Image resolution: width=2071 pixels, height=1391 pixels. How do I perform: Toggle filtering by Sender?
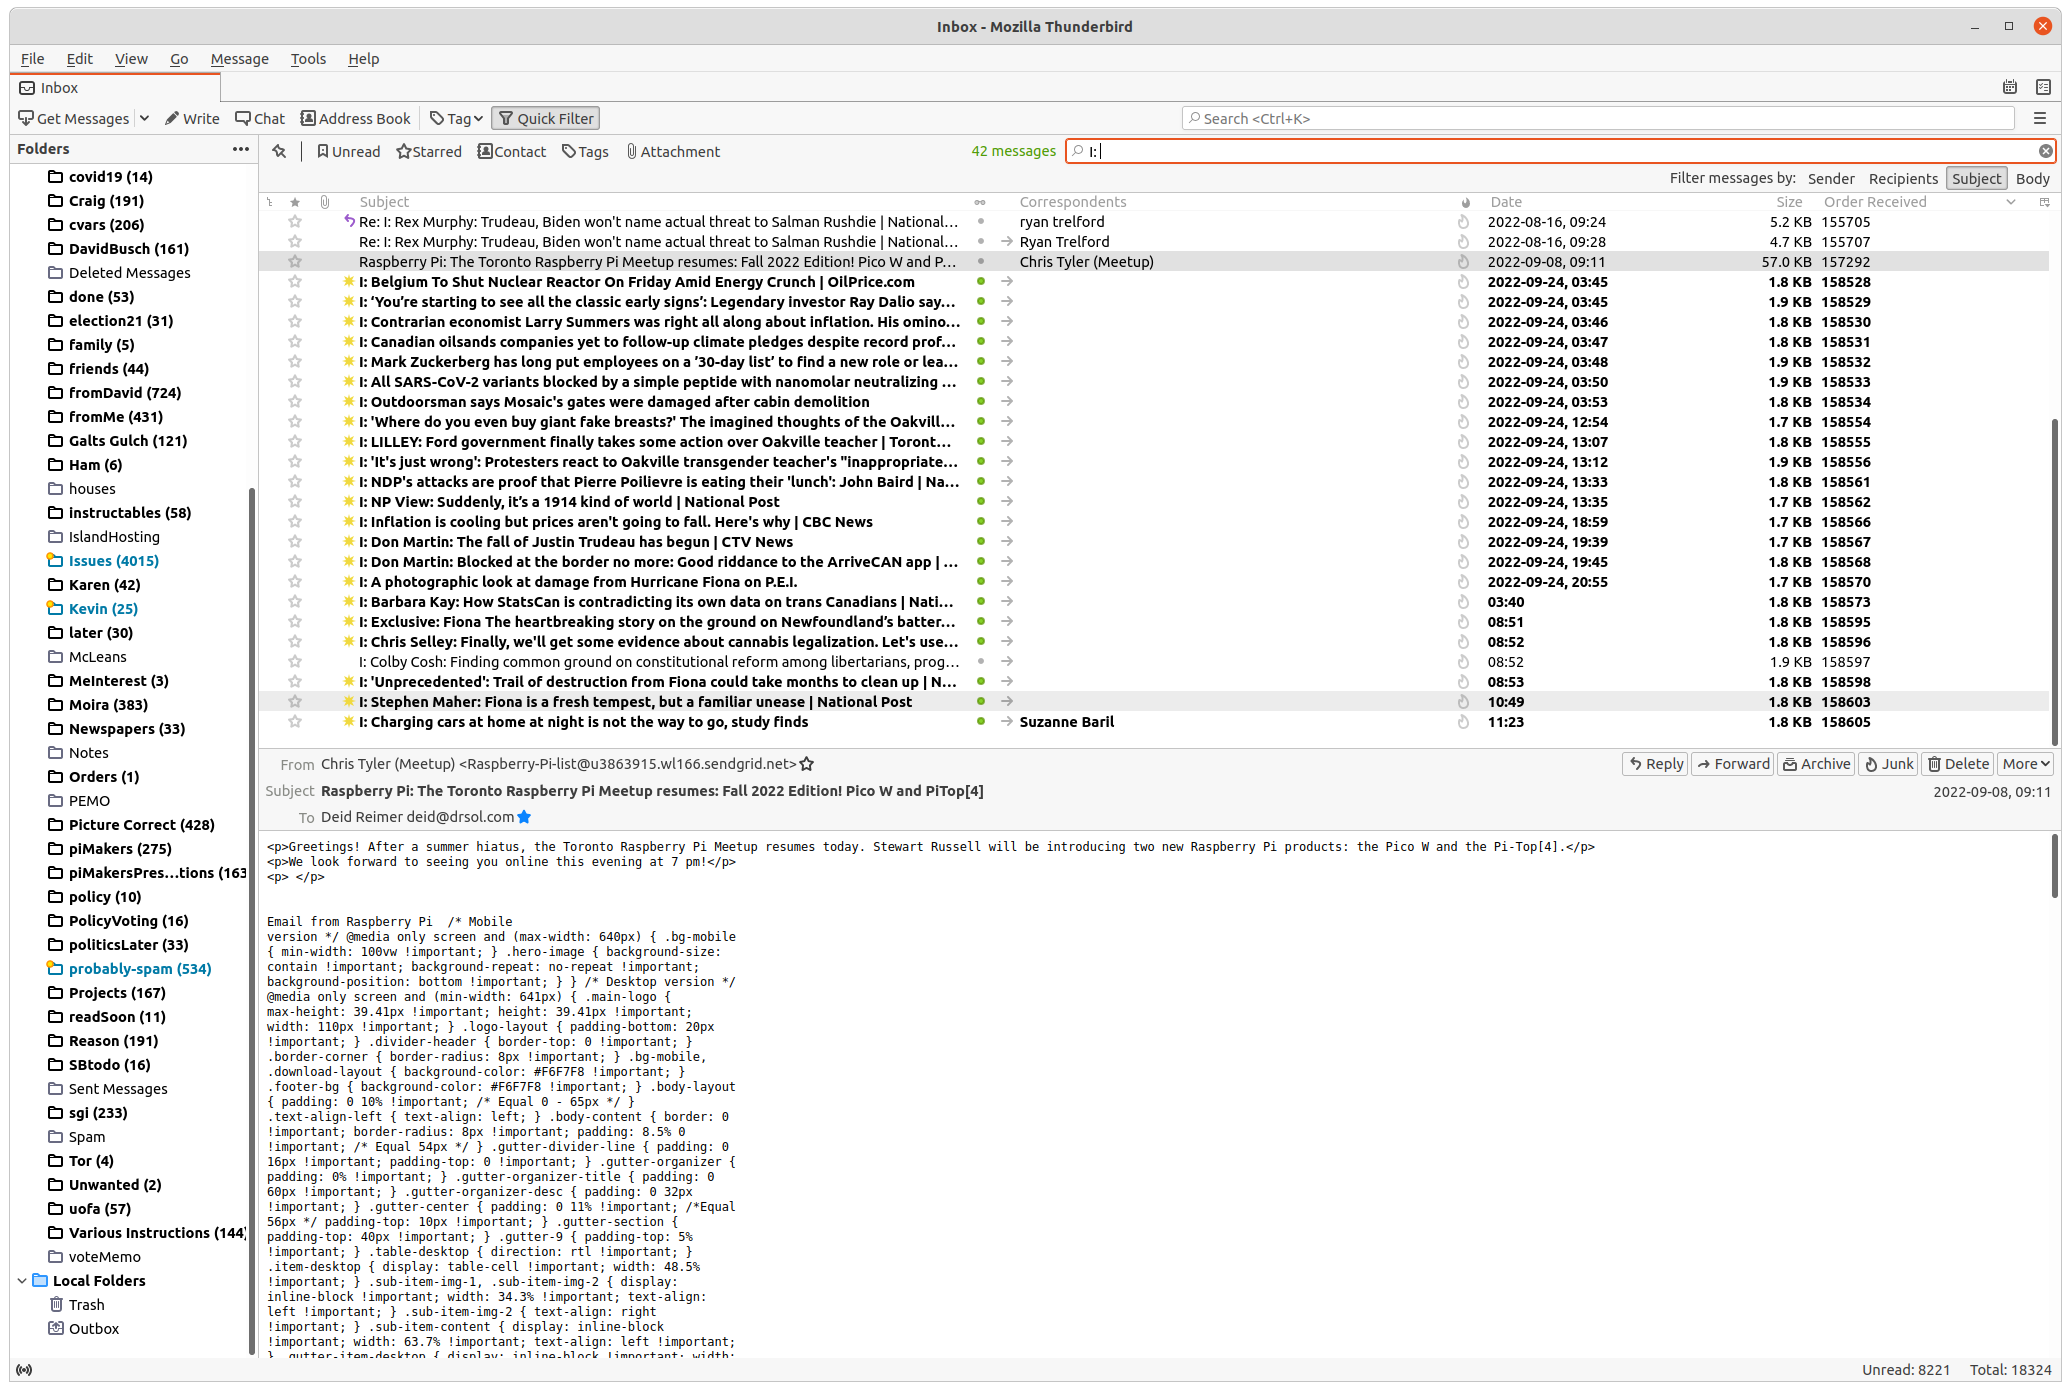click(1831, 178)
